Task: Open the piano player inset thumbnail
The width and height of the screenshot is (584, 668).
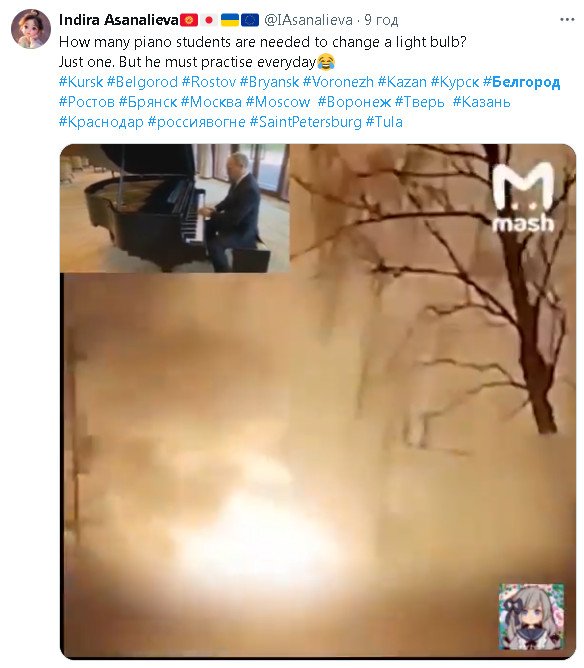Action: point(175,208)
